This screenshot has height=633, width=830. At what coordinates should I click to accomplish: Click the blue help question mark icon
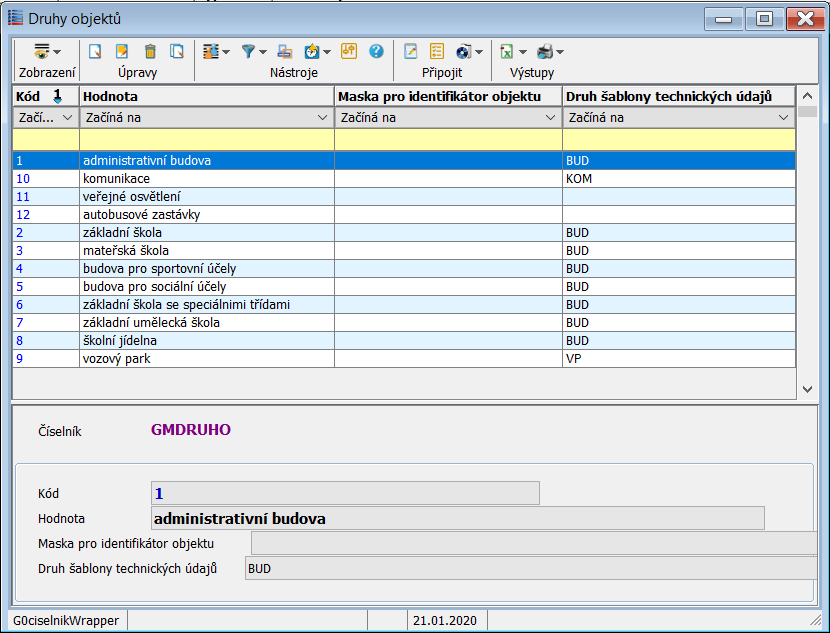pos(376,51)
